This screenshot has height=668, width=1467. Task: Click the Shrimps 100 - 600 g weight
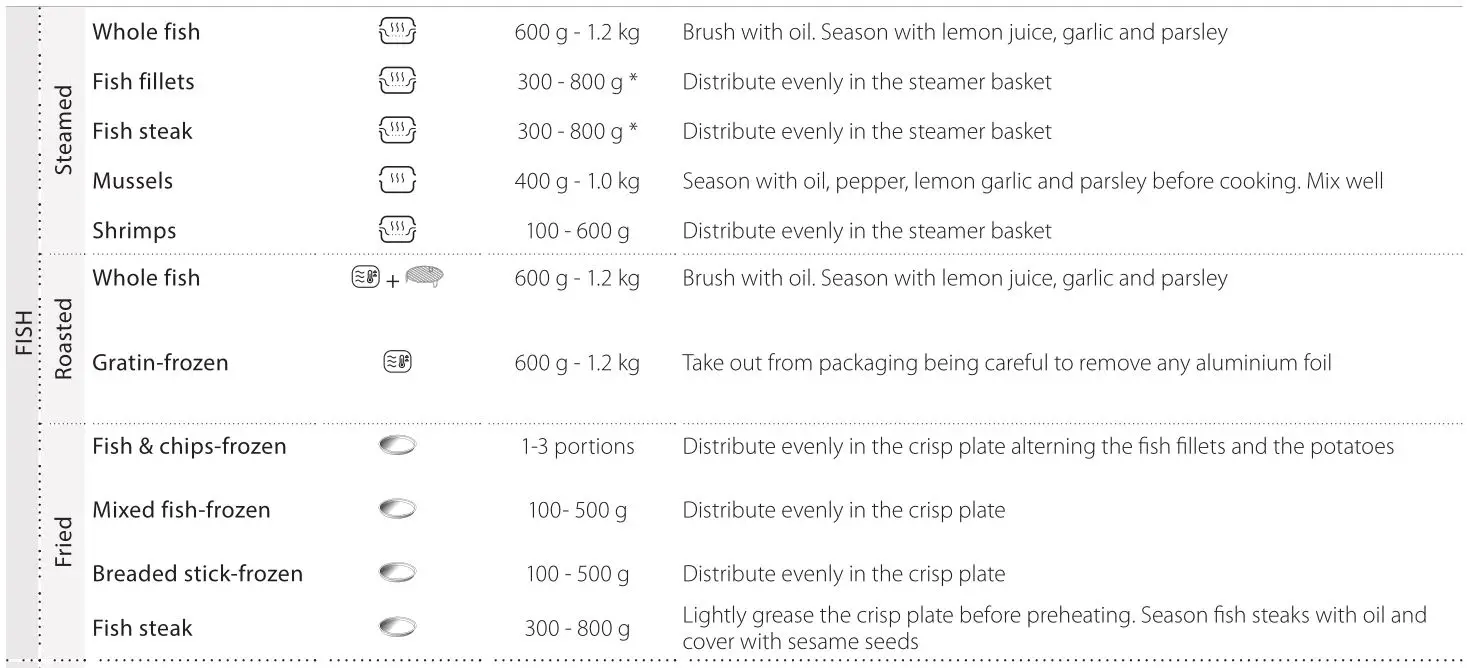point(577,231)
